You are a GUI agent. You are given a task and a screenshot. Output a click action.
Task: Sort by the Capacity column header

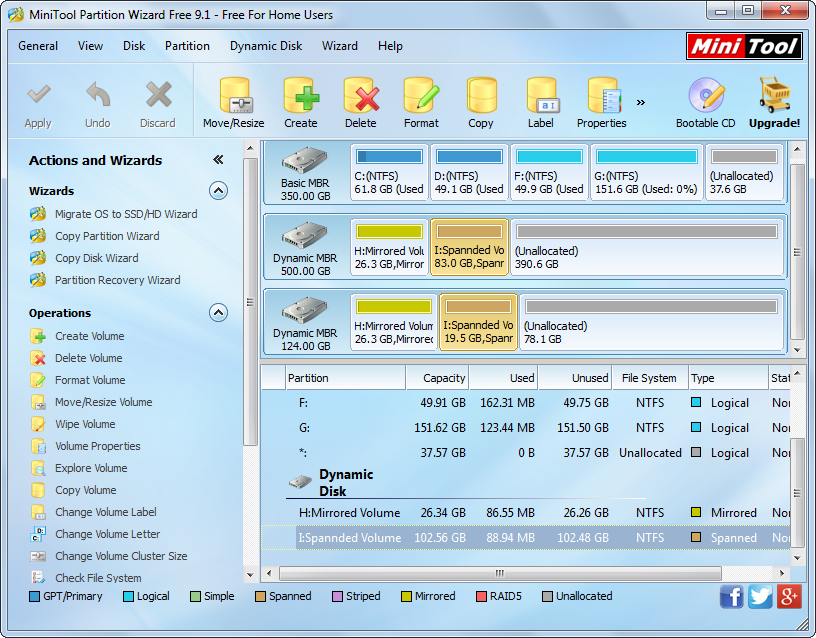coord(438,378)
